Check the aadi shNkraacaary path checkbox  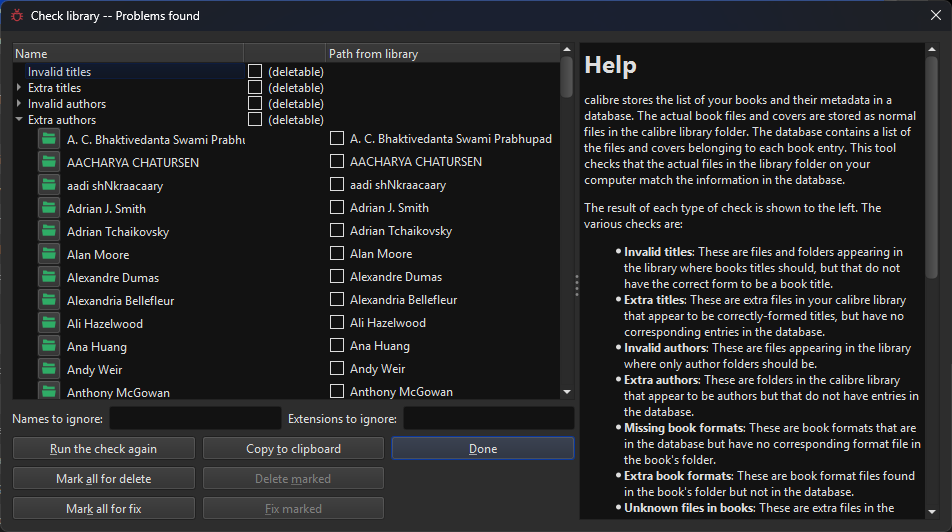[x=337, y=184]
